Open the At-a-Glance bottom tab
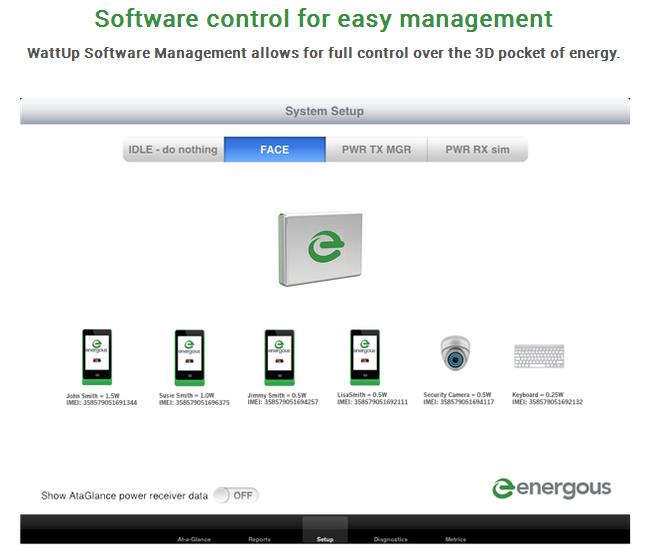657x557 pixels. [194, 539]
